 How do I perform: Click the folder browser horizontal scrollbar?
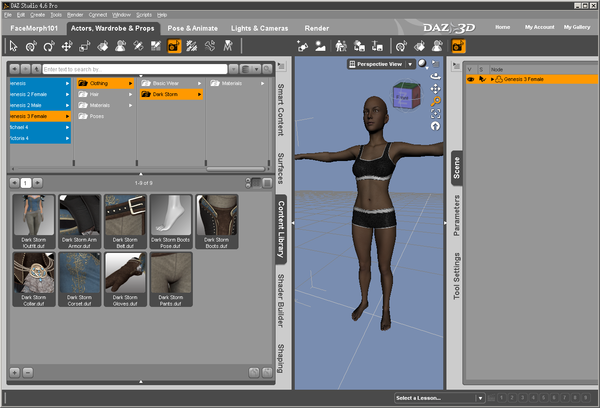(x=236, y=169)
